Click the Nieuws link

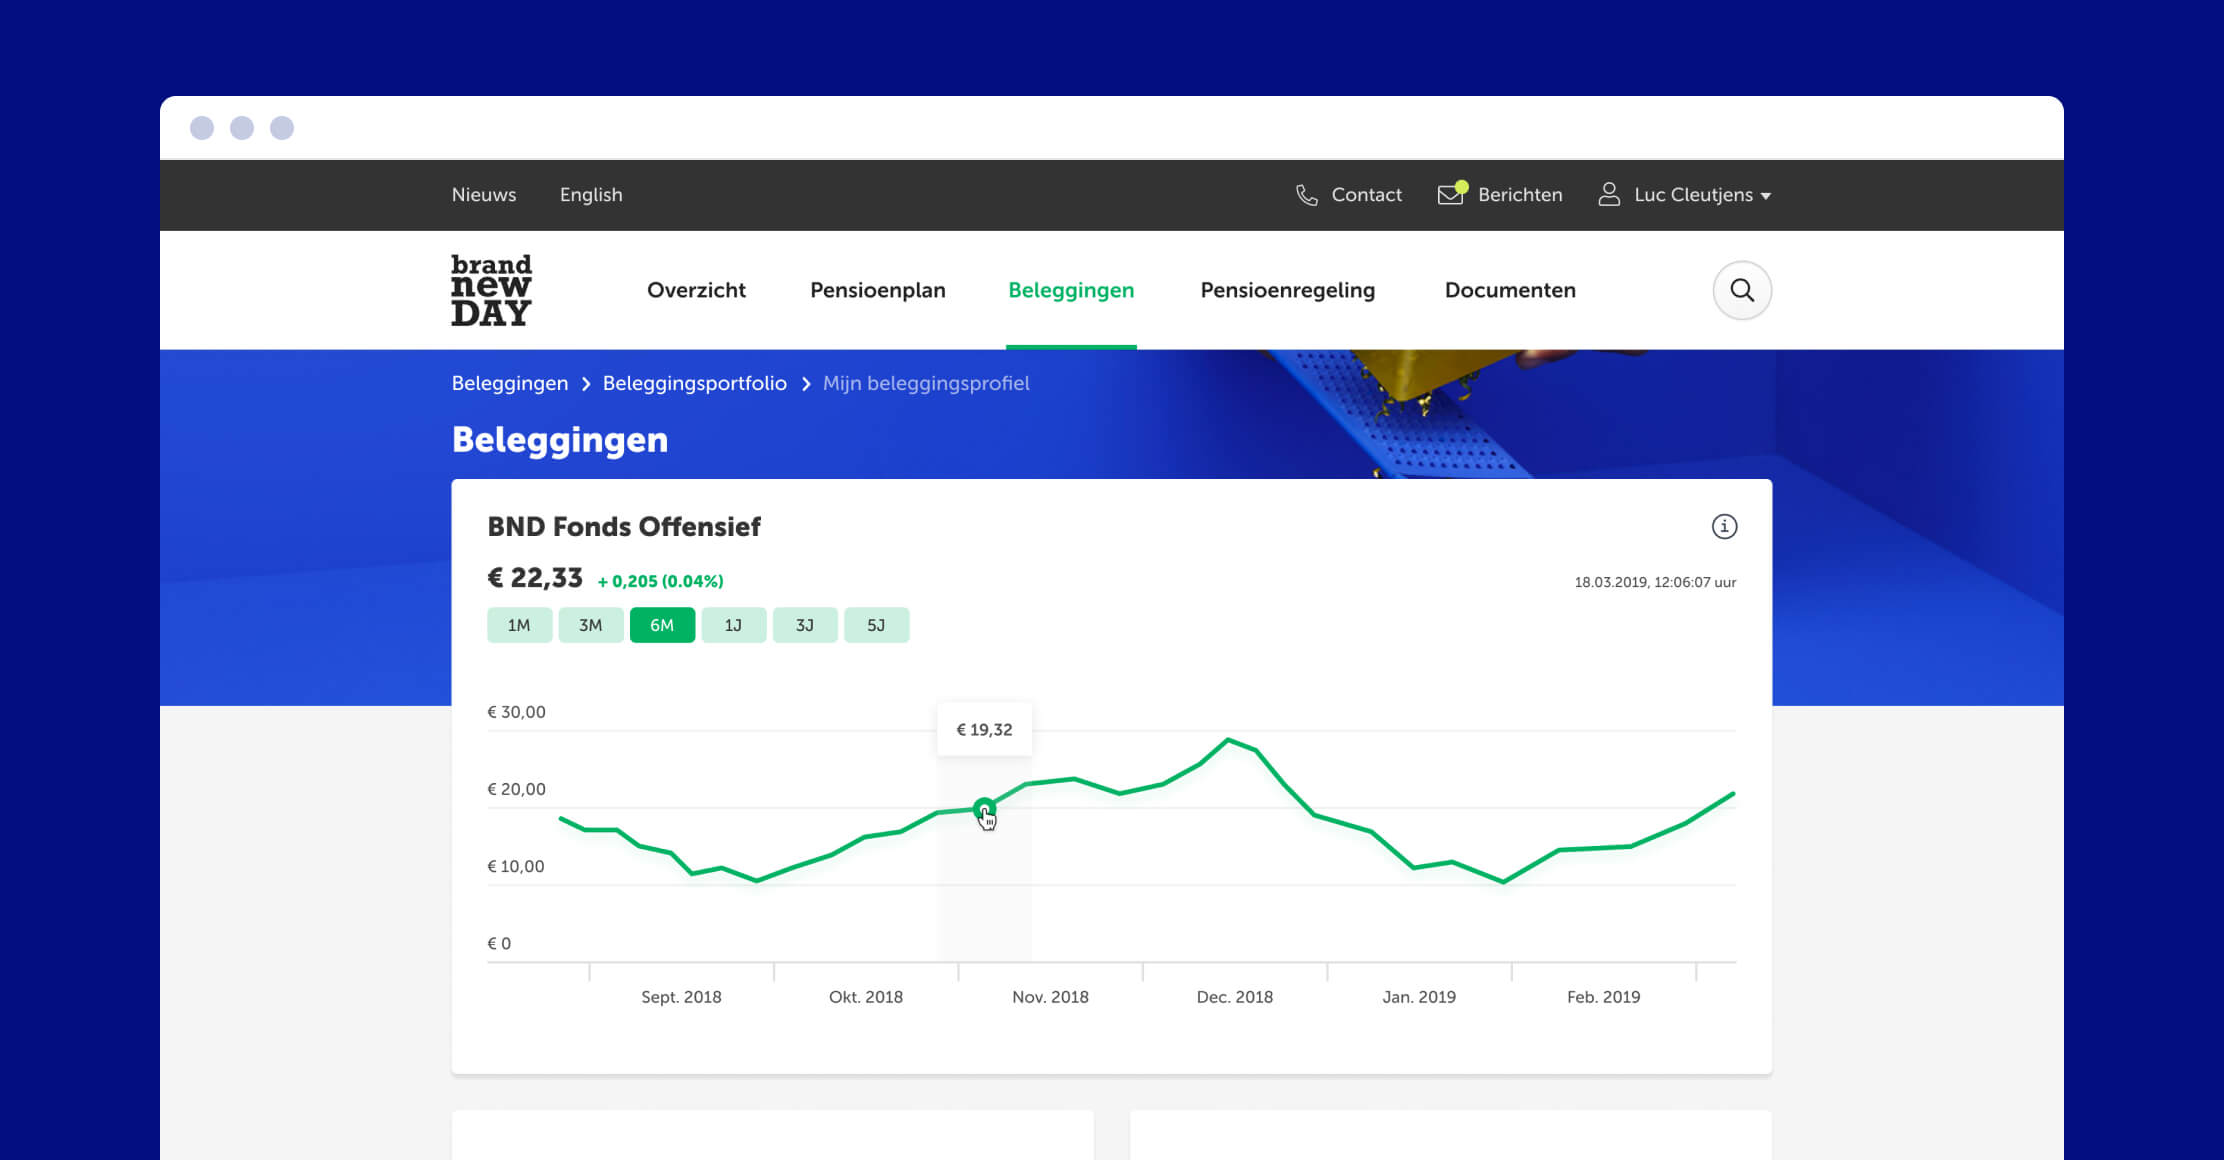[x=484, y=194]
